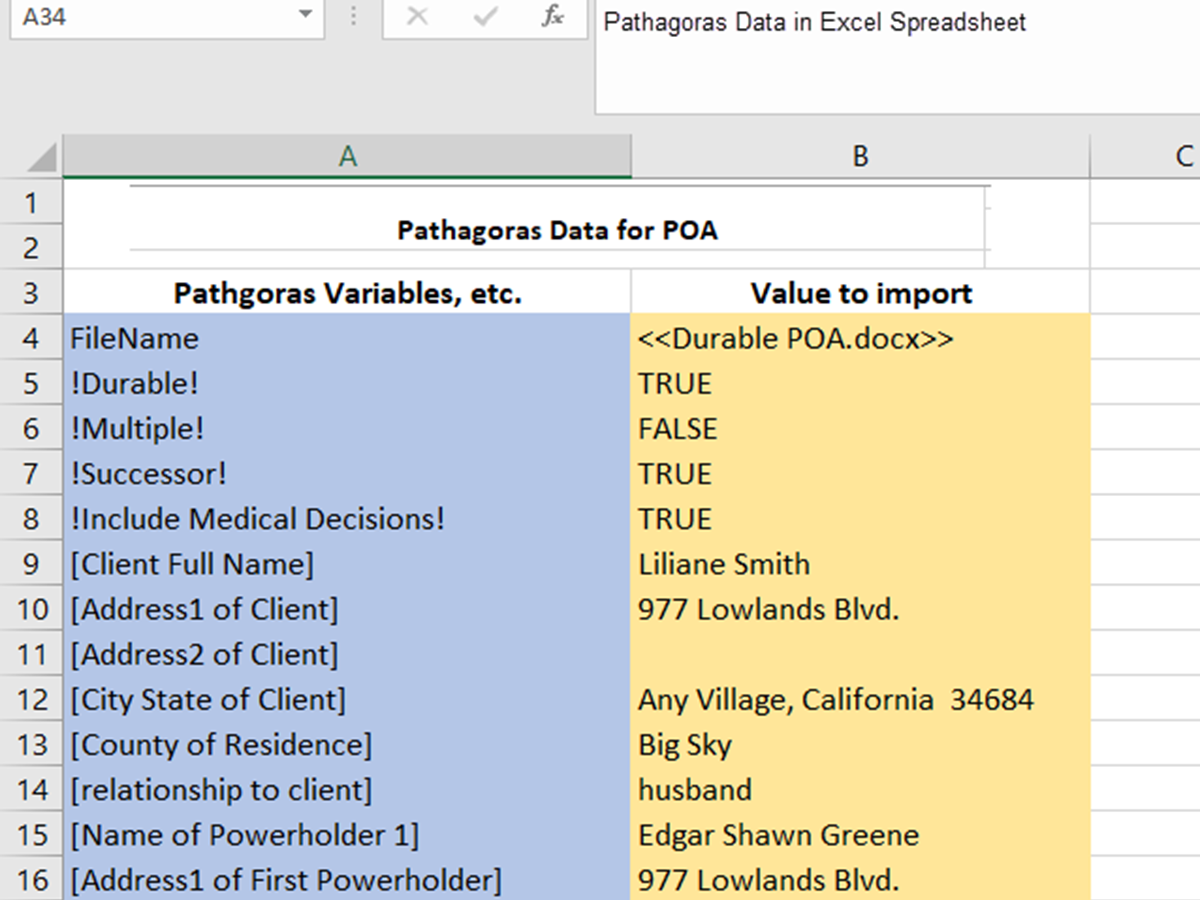Viewport: 1200px width, 900px height.
Task: Select the husband cell
Action: [861, 790]
